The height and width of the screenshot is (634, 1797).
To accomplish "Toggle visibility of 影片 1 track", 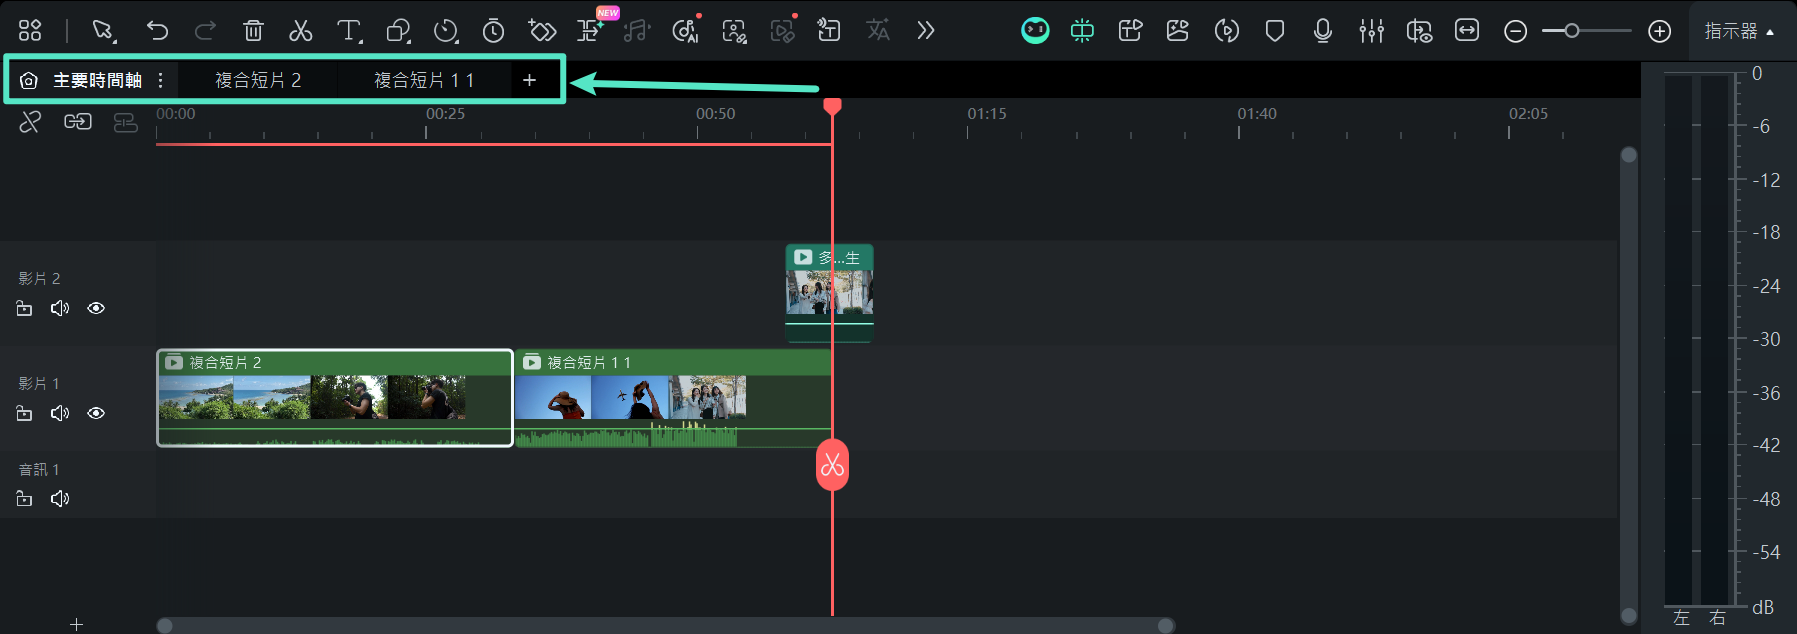I will [x=96, y=413].
